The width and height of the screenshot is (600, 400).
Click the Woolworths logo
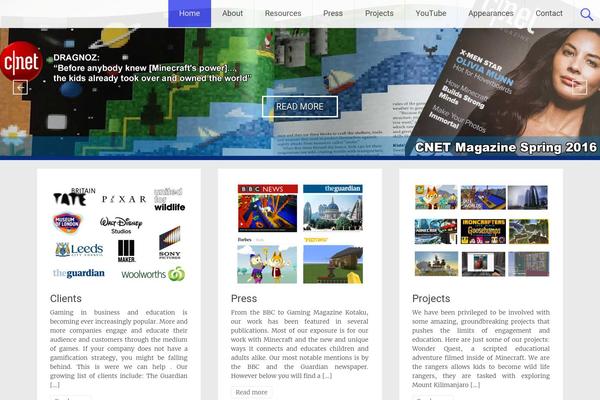click(x=153, y=274)
